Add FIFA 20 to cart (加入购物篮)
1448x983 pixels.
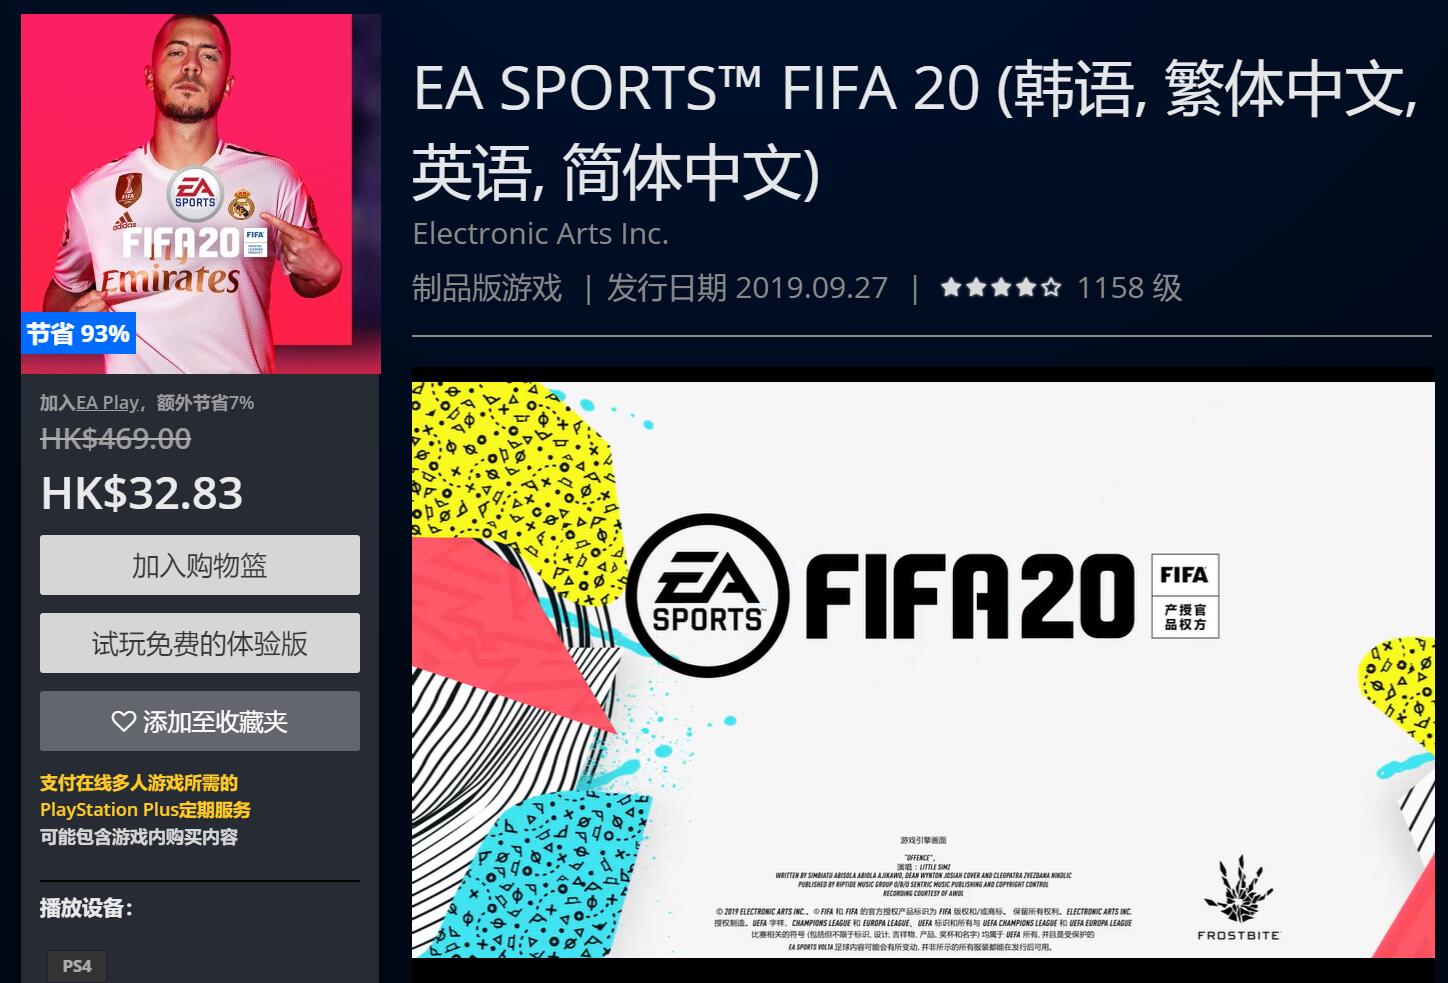200,565
